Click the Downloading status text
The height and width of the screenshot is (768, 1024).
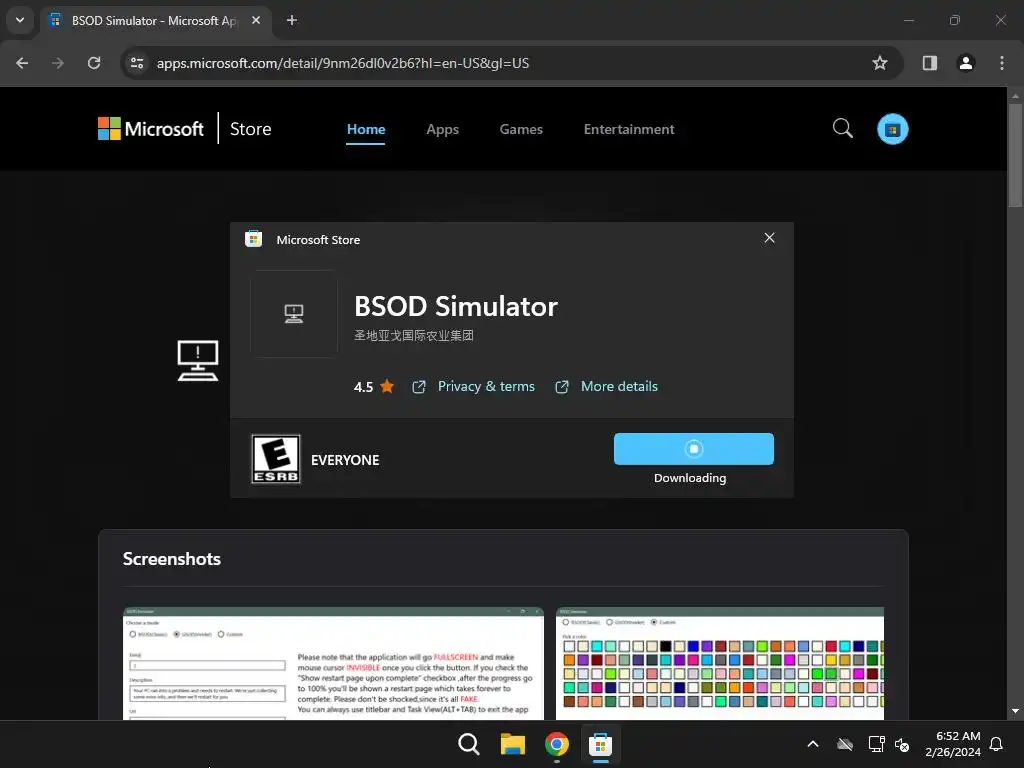690,478
